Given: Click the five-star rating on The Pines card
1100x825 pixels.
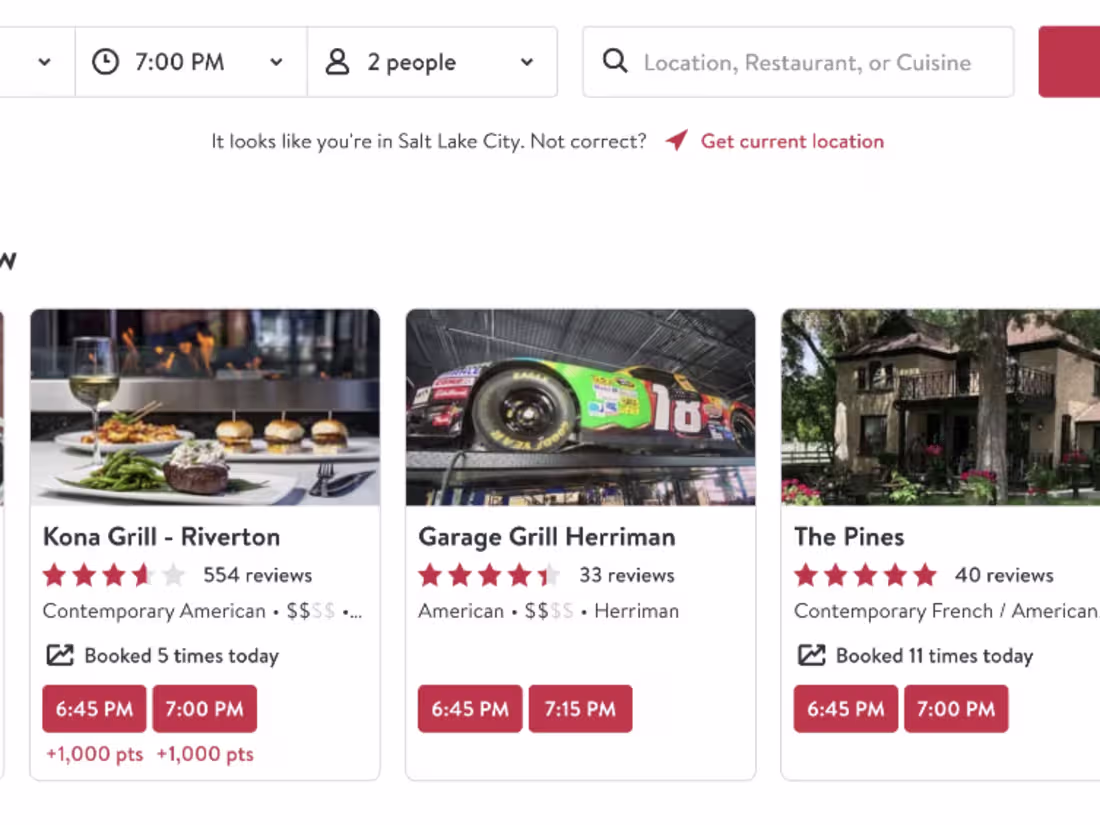Looking at the screenshot, I should tap(866, 575).
